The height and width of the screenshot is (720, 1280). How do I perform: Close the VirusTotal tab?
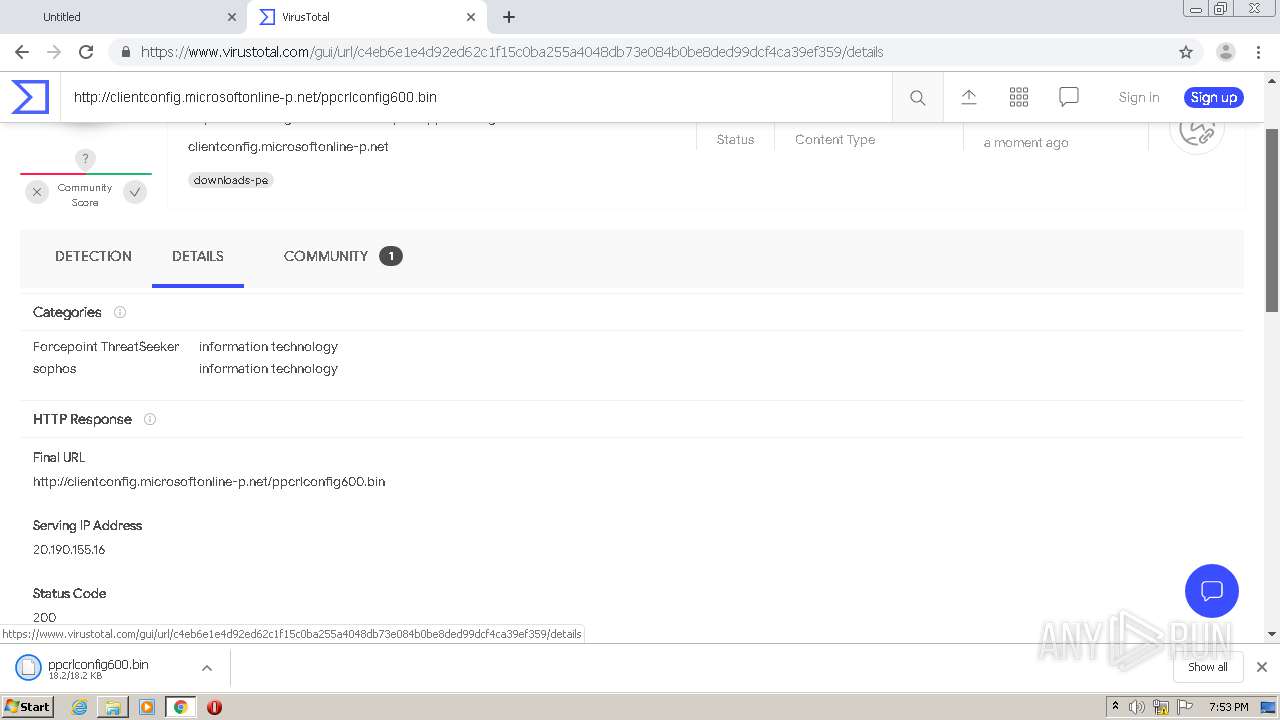tap(471, 17)
